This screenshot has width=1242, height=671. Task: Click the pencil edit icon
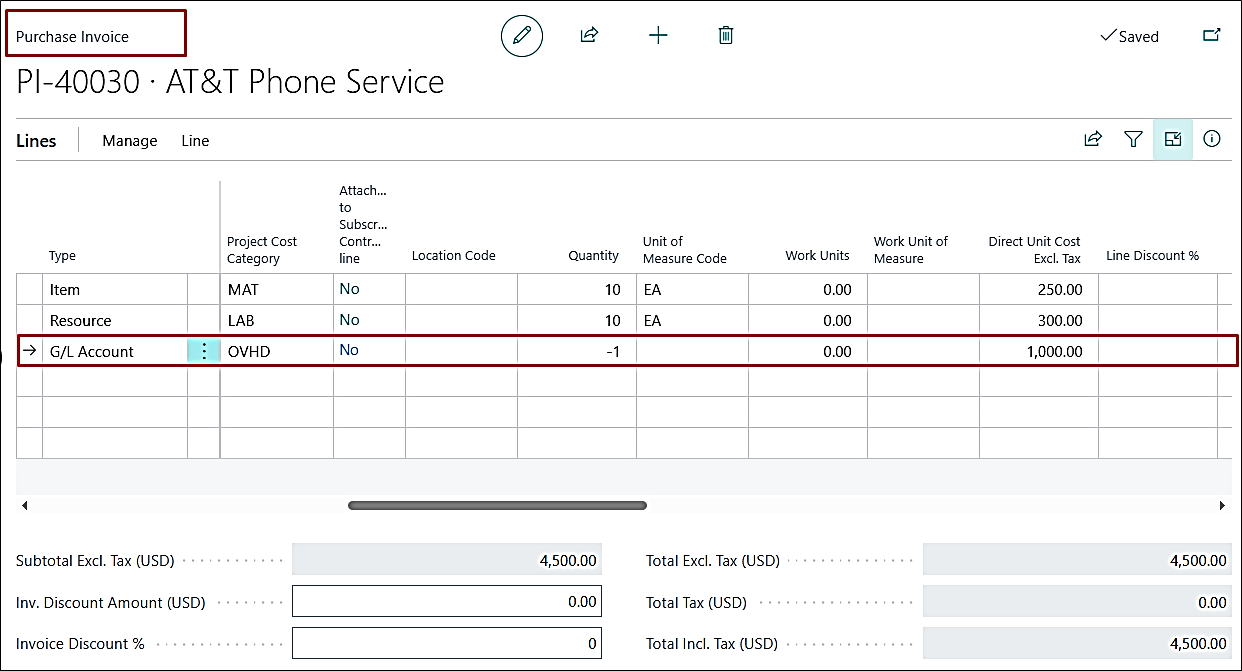point(521,36)
